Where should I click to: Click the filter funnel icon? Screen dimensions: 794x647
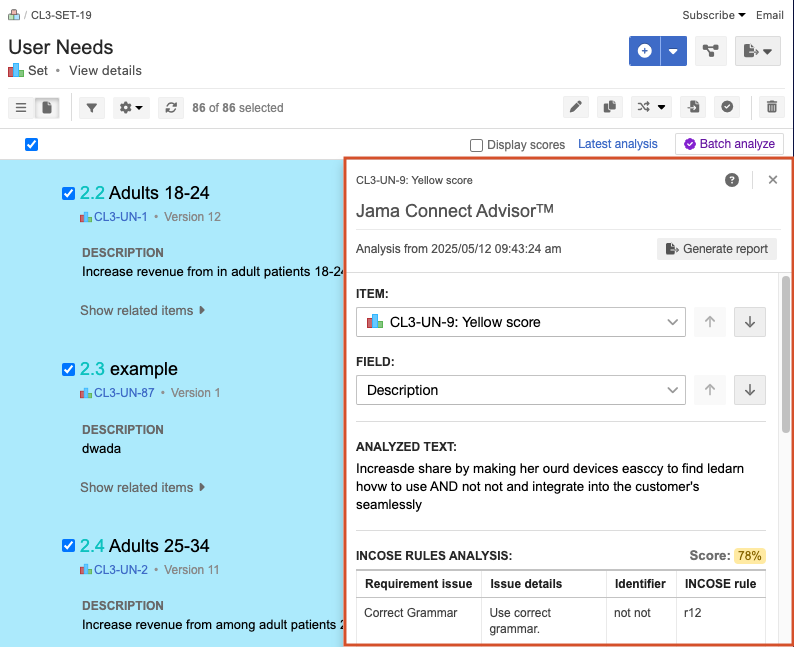tap(92, 107)
